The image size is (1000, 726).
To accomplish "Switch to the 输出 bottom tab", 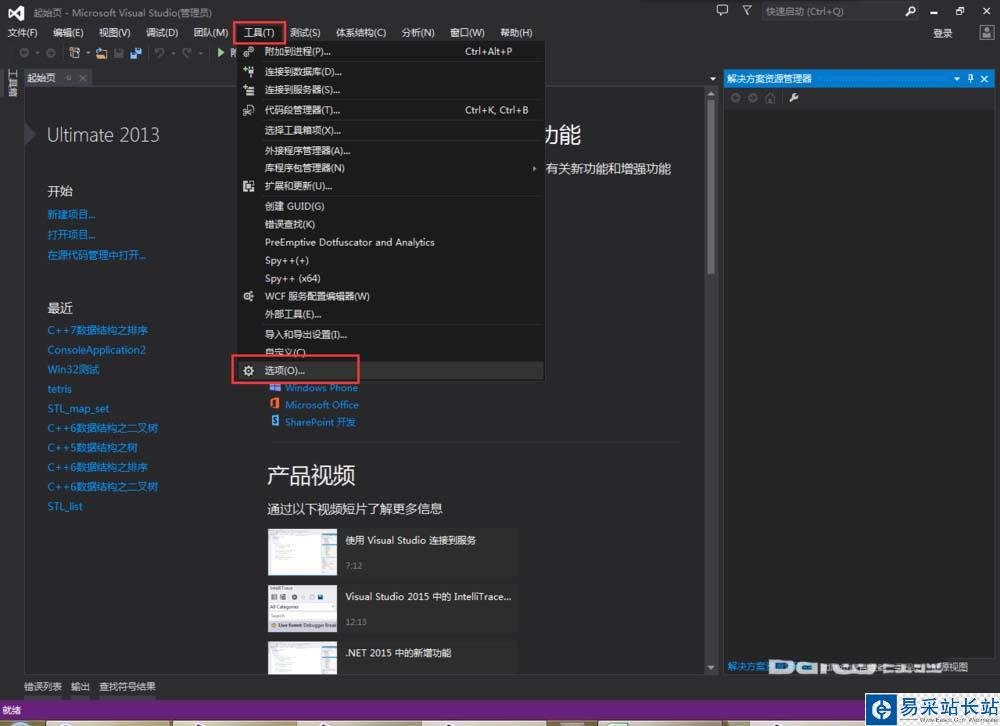I will (x=80, y=687).
